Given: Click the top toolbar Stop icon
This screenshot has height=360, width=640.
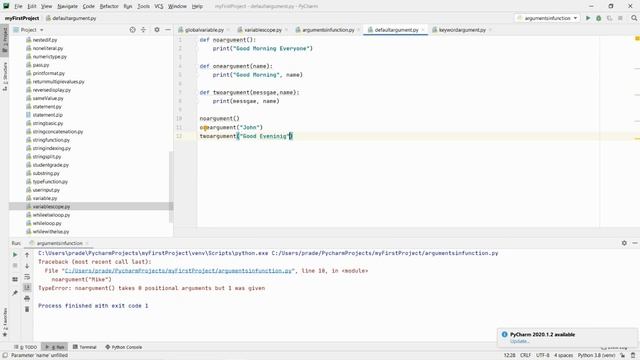Looking at the screenshot, I should pos(620,18).
